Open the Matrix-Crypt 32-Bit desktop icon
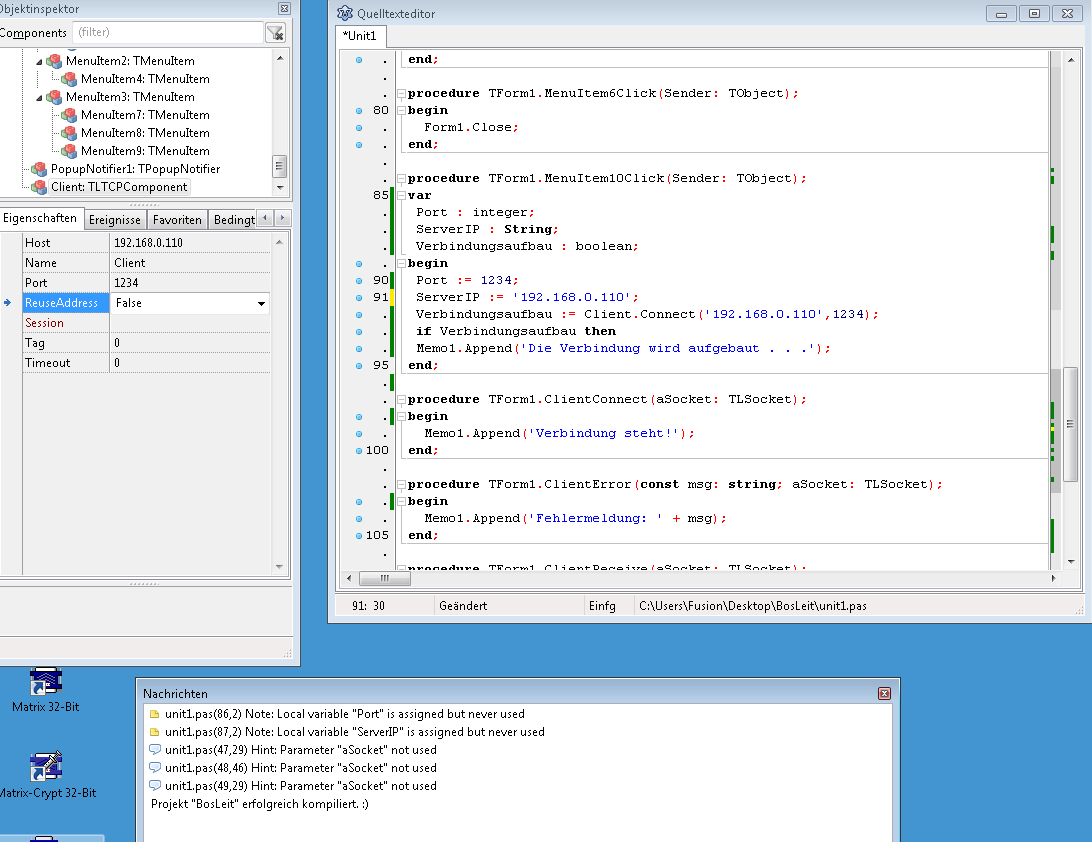Viewport: 1092px width, 842px height. point(45,768)
